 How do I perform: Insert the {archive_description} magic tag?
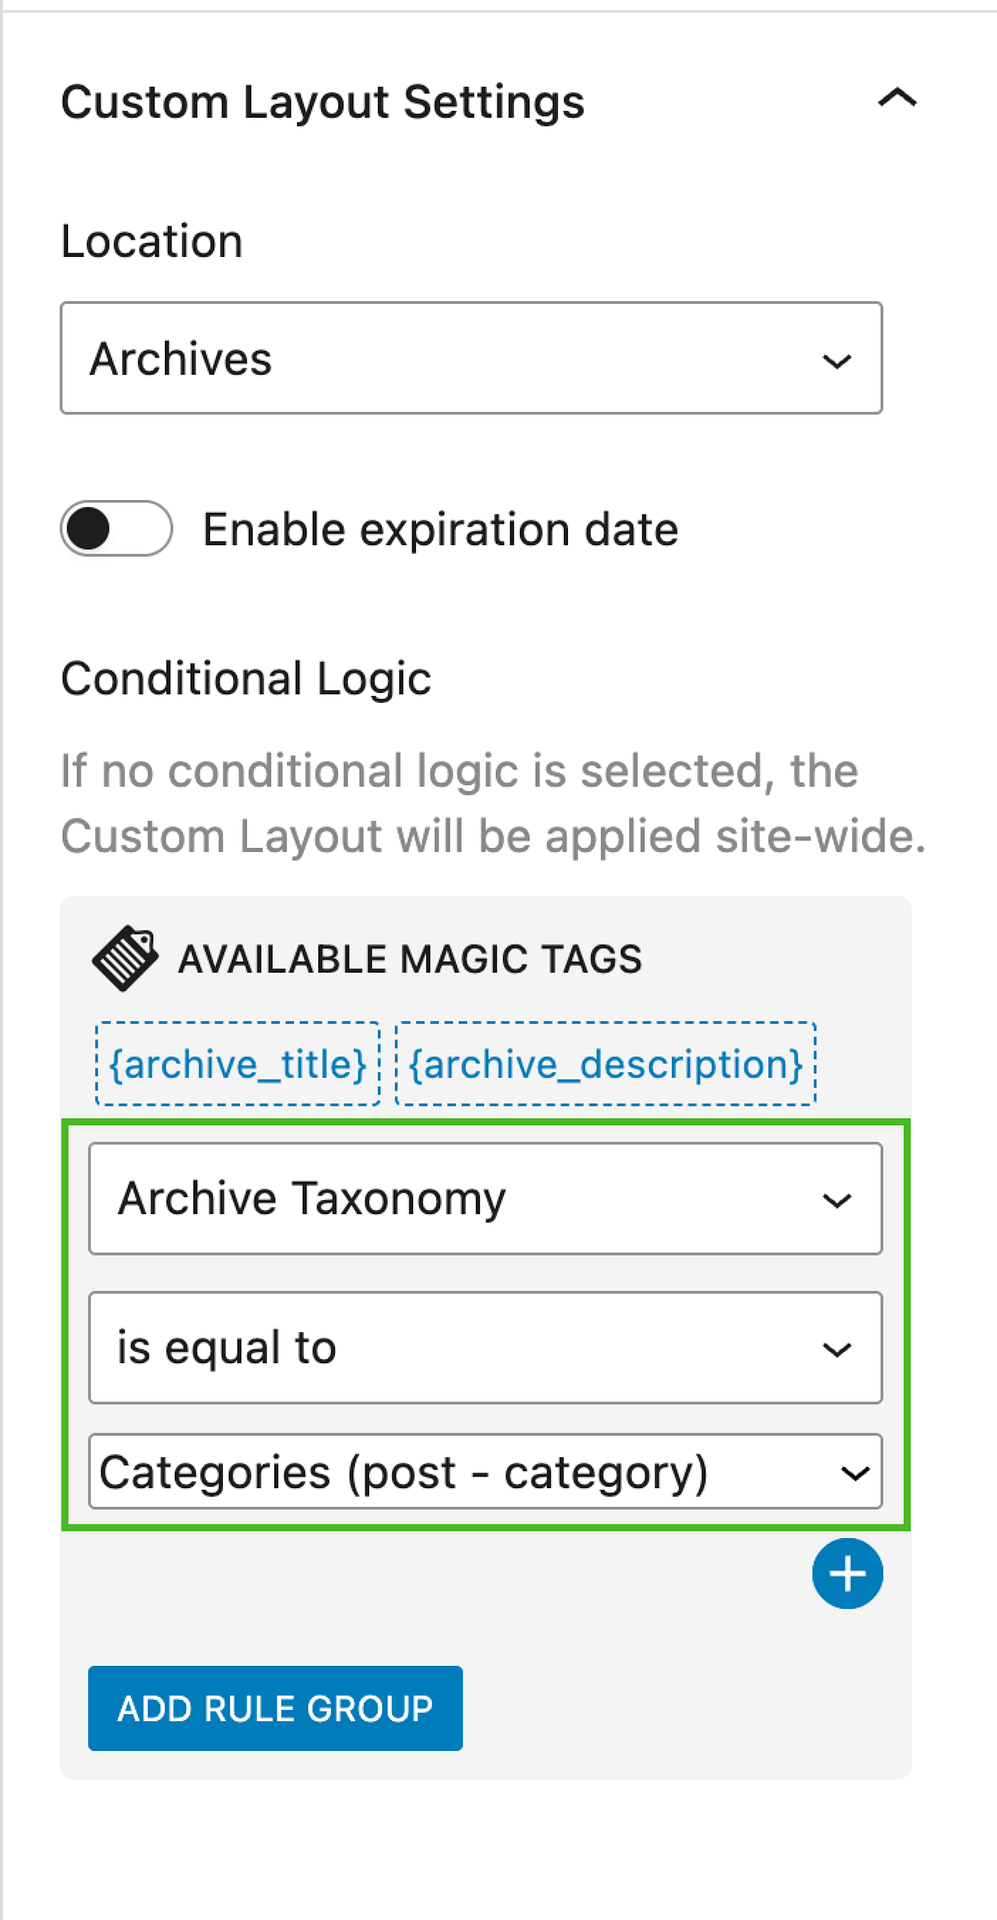[x=606, y=1064]
